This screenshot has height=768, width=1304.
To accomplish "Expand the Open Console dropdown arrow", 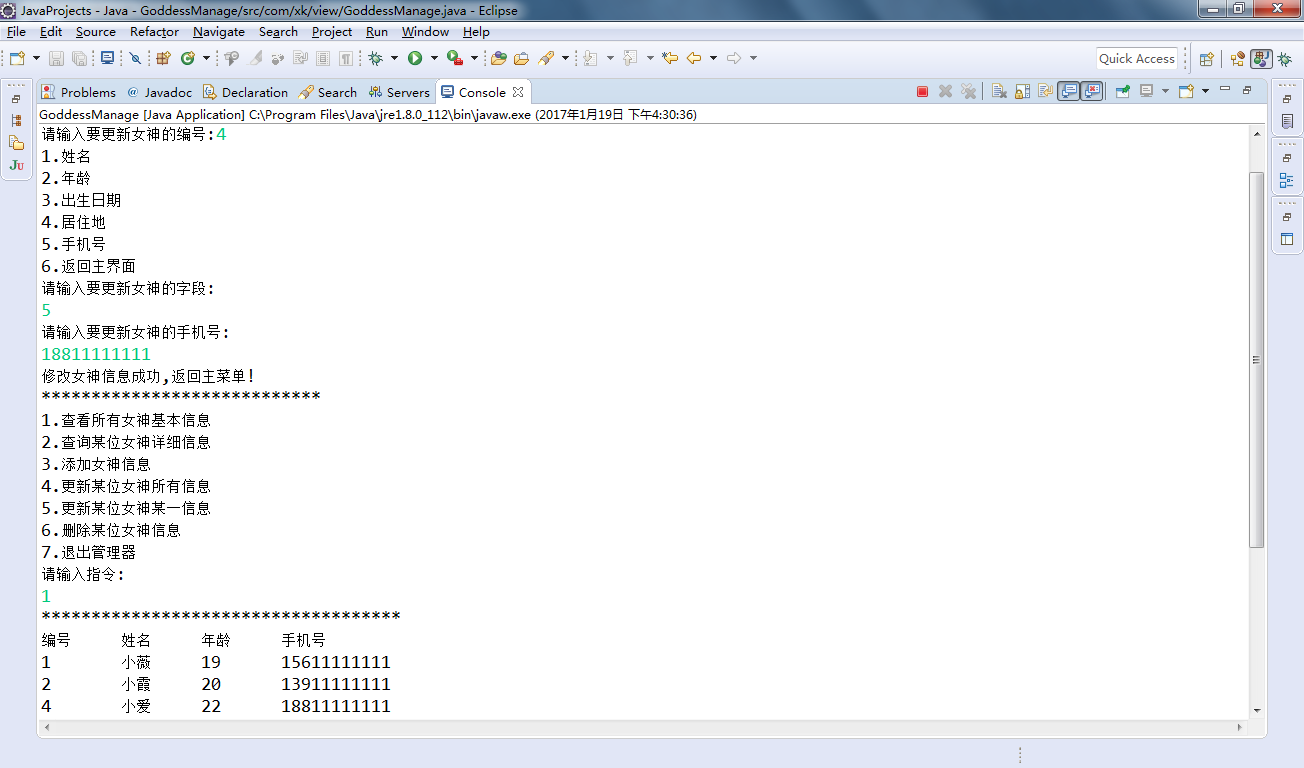I will point(1205,91).
